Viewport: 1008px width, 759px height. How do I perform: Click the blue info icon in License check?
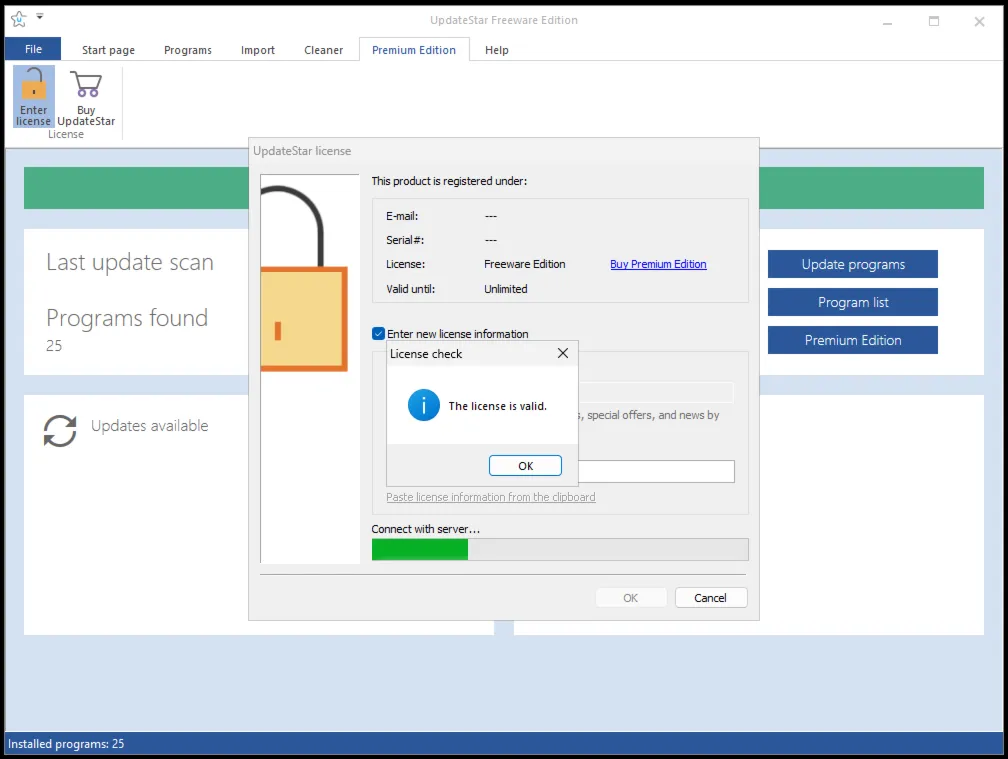pos(424,405)
